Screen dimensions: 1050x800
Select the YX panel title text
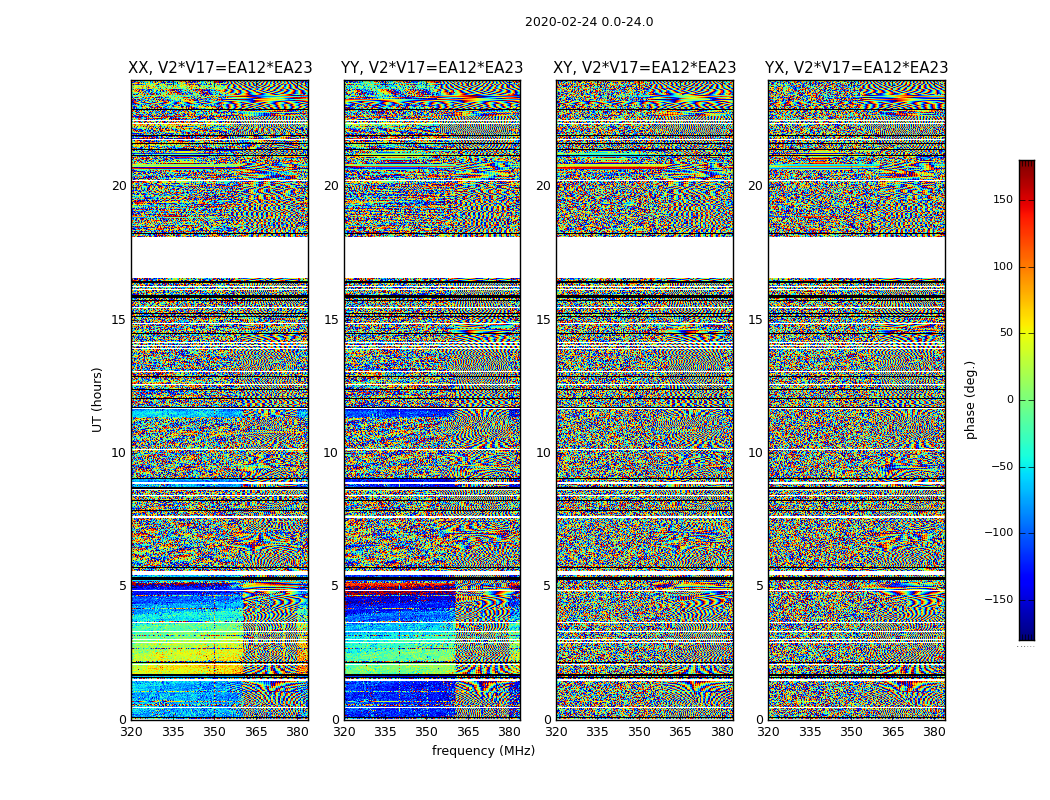click(856, 68)
